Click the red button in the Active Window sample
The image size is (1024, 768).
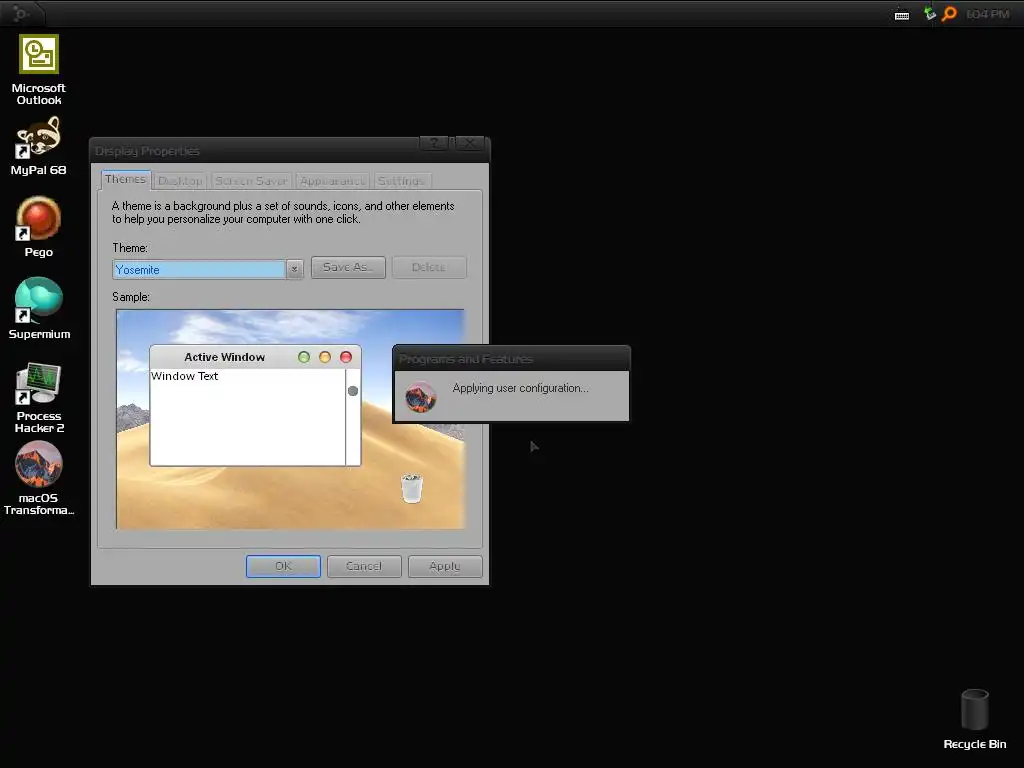click(345, 357)
